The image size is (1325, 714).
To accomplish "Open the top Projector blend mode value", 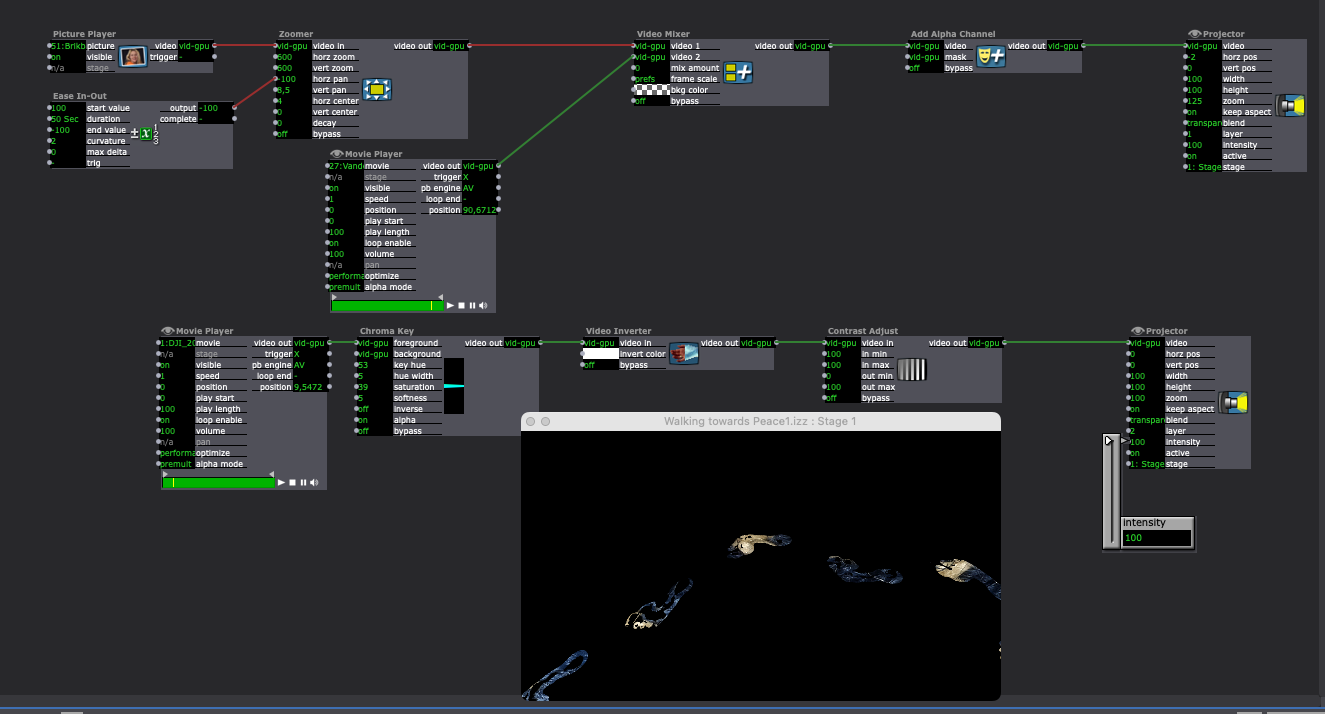I will click(x=1201, y=123).
